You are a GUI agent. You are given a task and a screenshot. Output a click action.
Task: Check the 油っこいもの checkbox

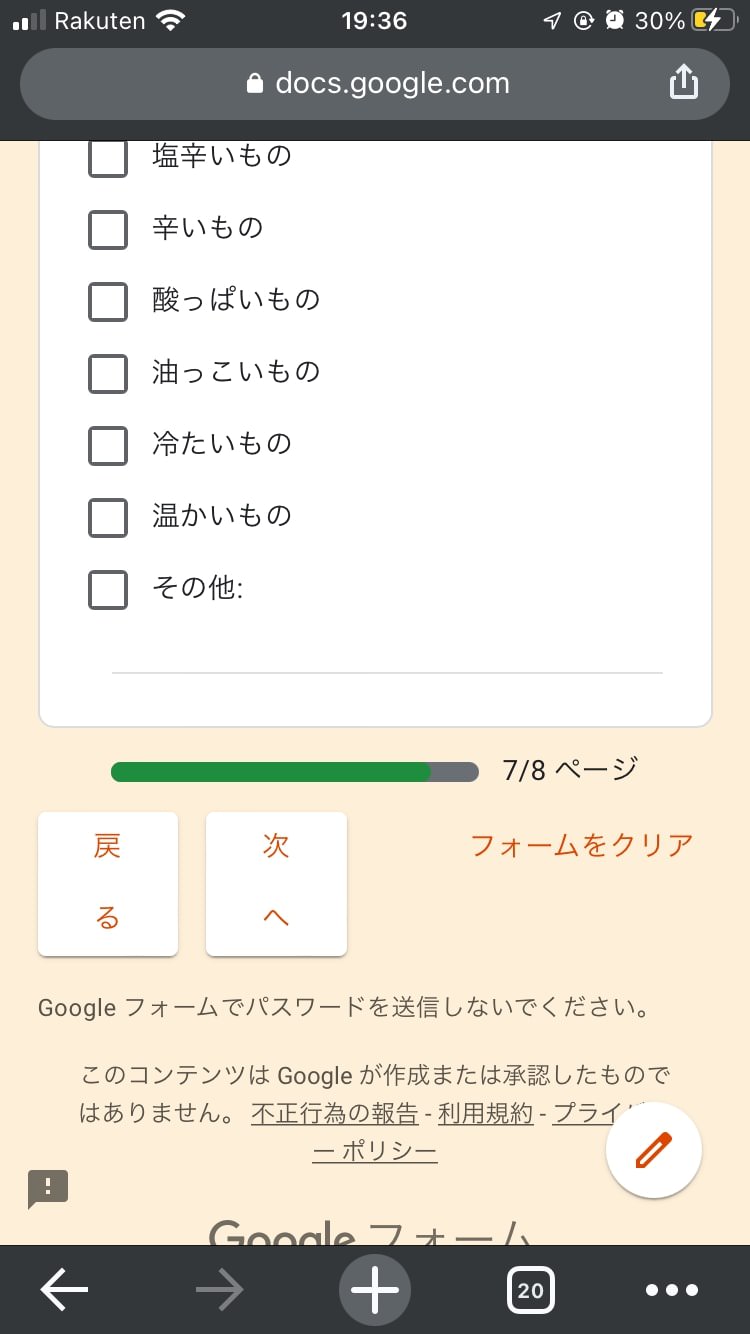pos(108,373)
